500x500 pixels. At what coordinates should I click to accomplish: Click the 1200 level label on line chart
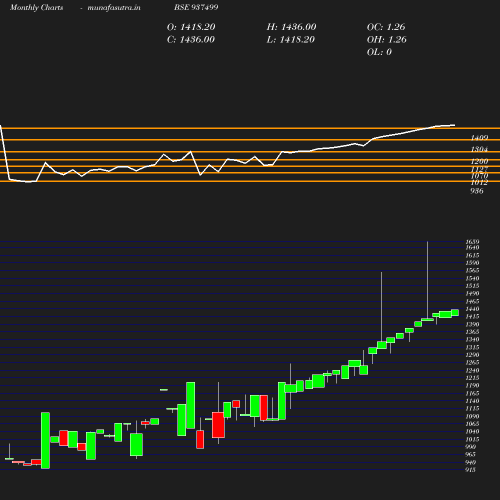(479, 161)
